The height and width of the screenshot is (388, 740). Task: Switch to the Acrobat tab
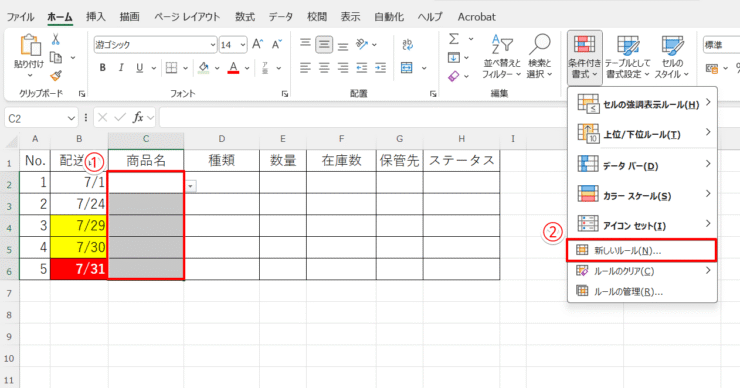click(477, 17)
